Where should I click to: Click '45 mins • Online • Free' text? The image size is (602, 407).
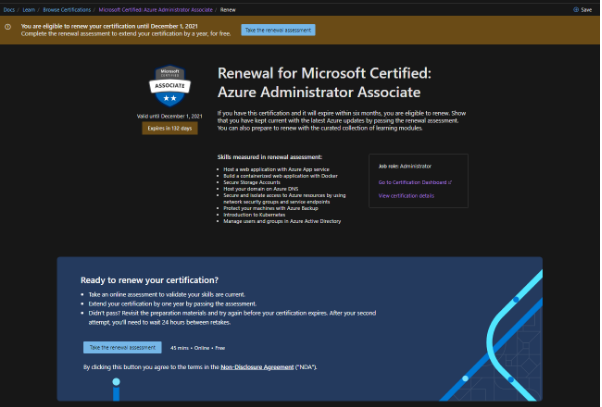coord(198,348)
